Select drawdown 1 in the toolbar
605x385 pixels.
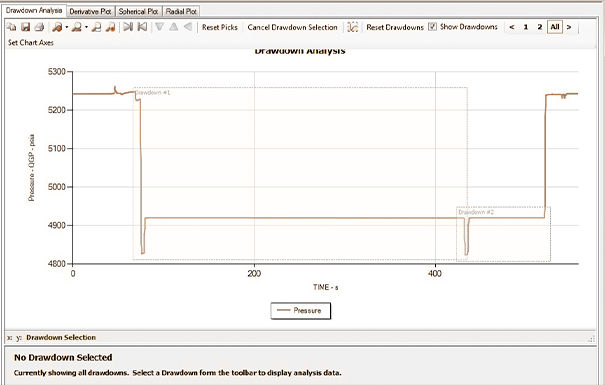(526, 27)
